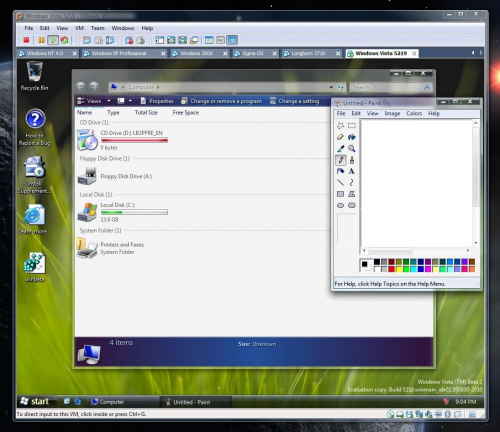
Task: Pick the bright blue color swatch in Paint
Action: click(421, 269)
